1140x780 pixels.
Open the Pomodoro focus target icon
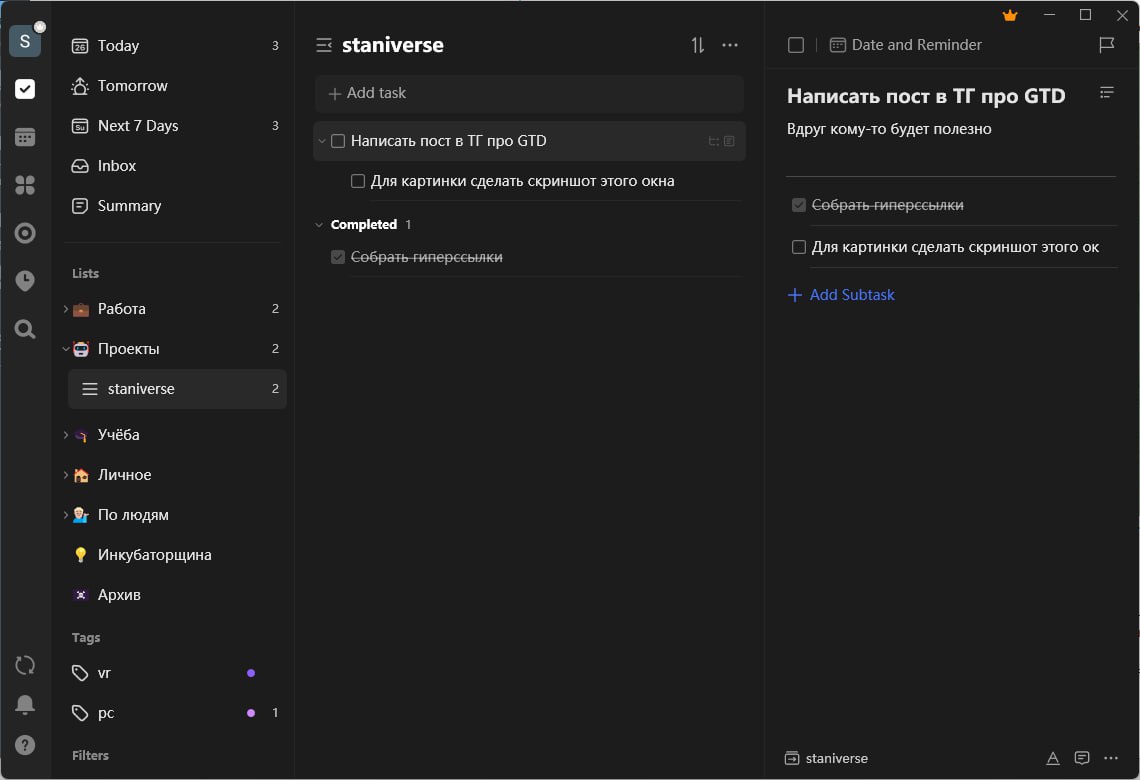pyautogui.click(x=25, y=233)
